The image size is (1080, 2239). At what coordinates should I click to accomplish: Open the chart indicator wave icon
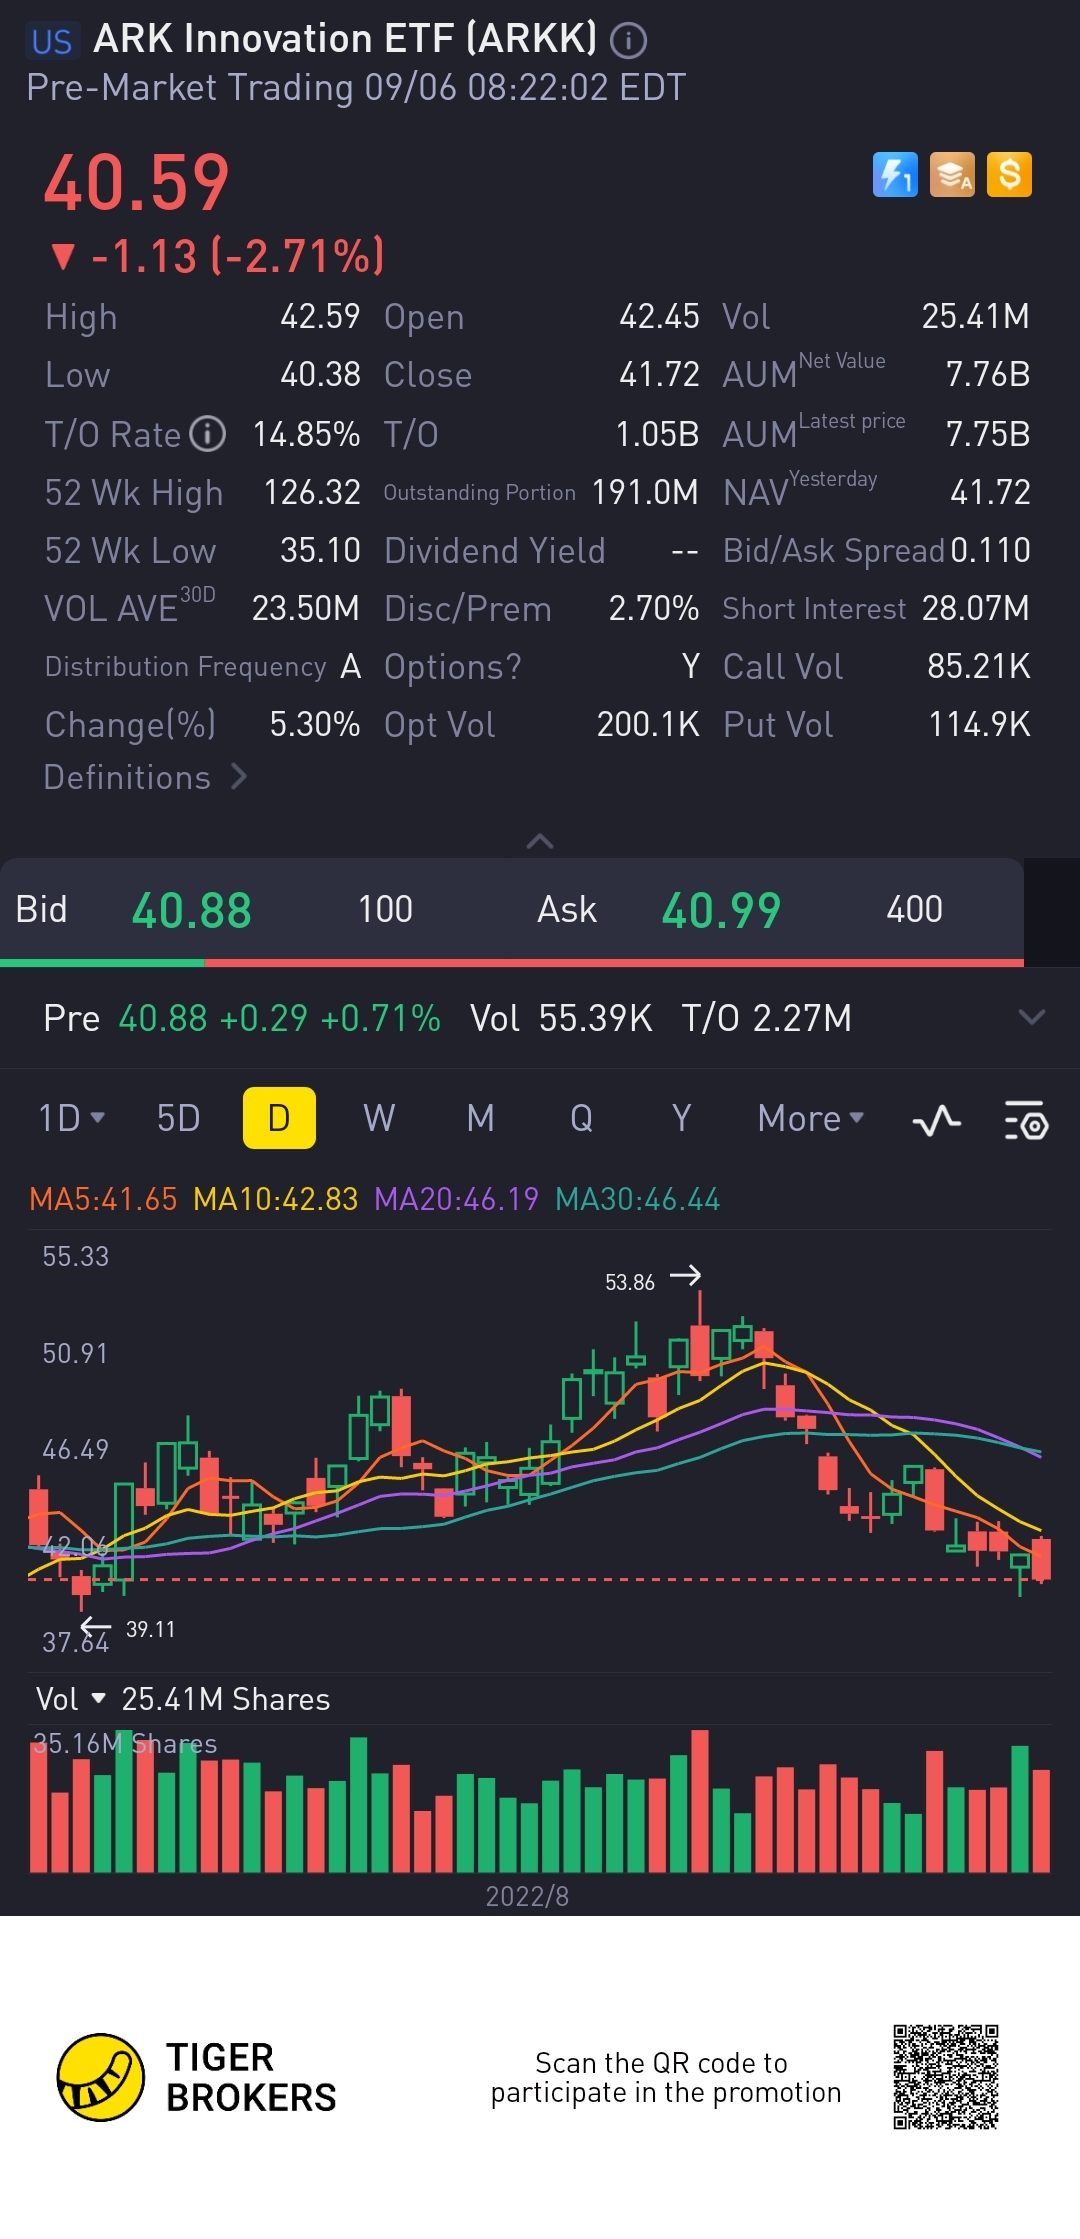pyautogui.click(x=937, y=1120)
